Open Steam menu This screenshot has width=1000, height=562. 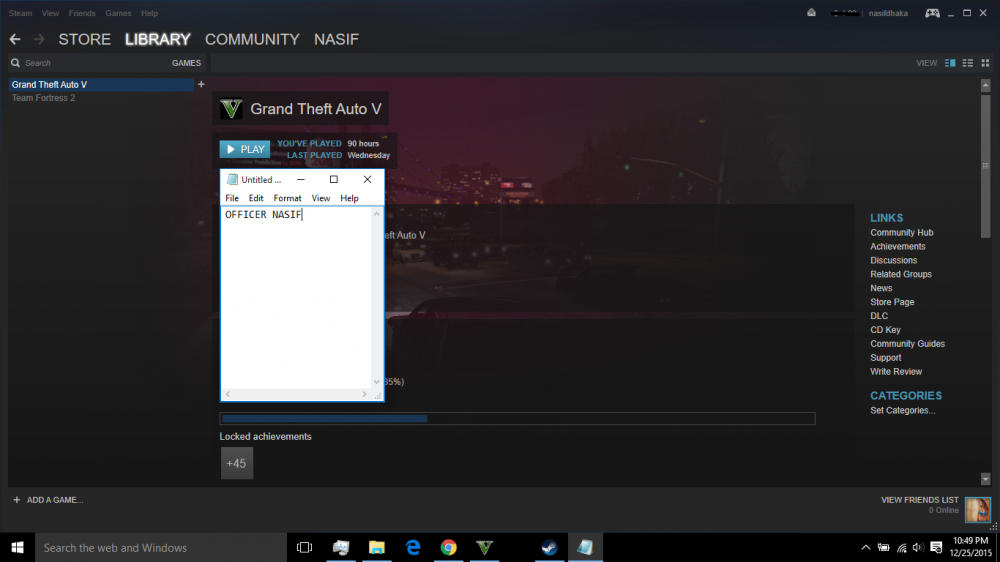point(20,13)
